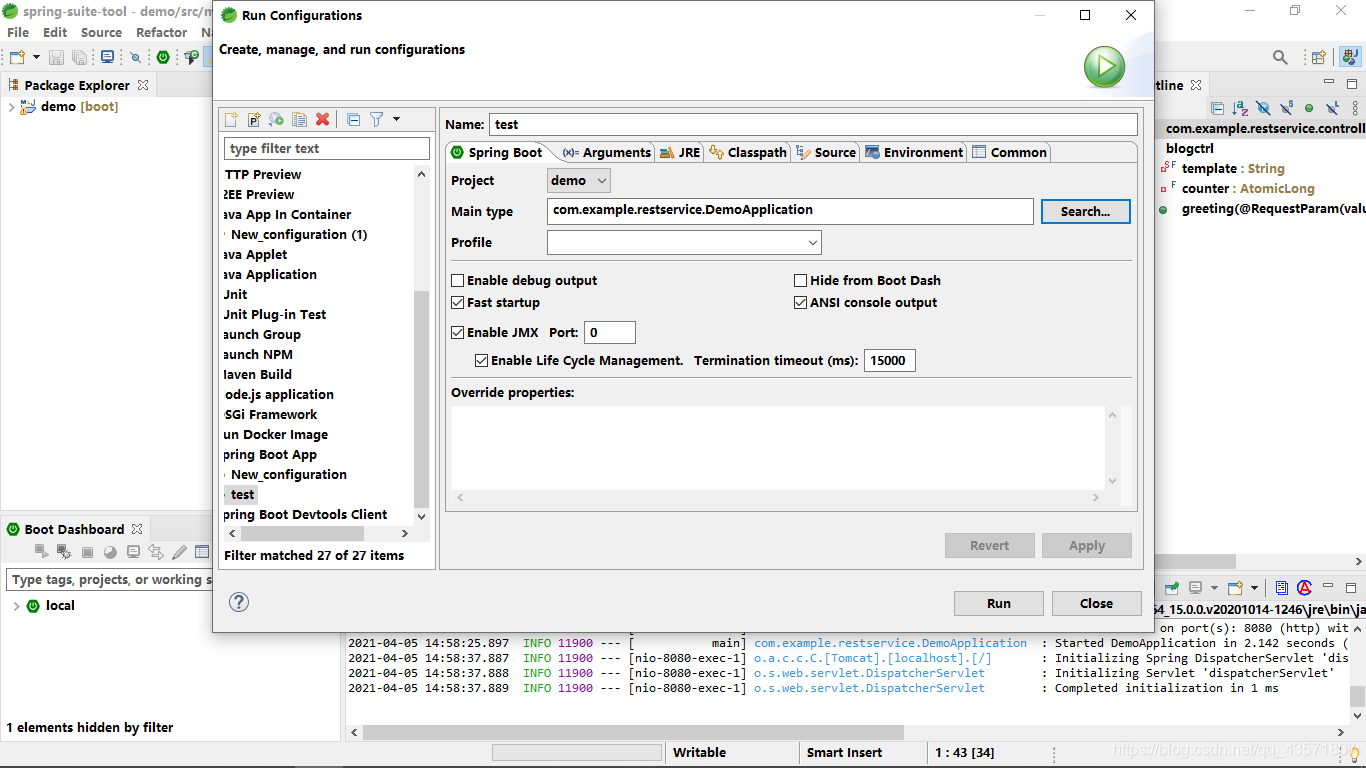
Task: Click the Search... button for Main type
Action: 1086,212
